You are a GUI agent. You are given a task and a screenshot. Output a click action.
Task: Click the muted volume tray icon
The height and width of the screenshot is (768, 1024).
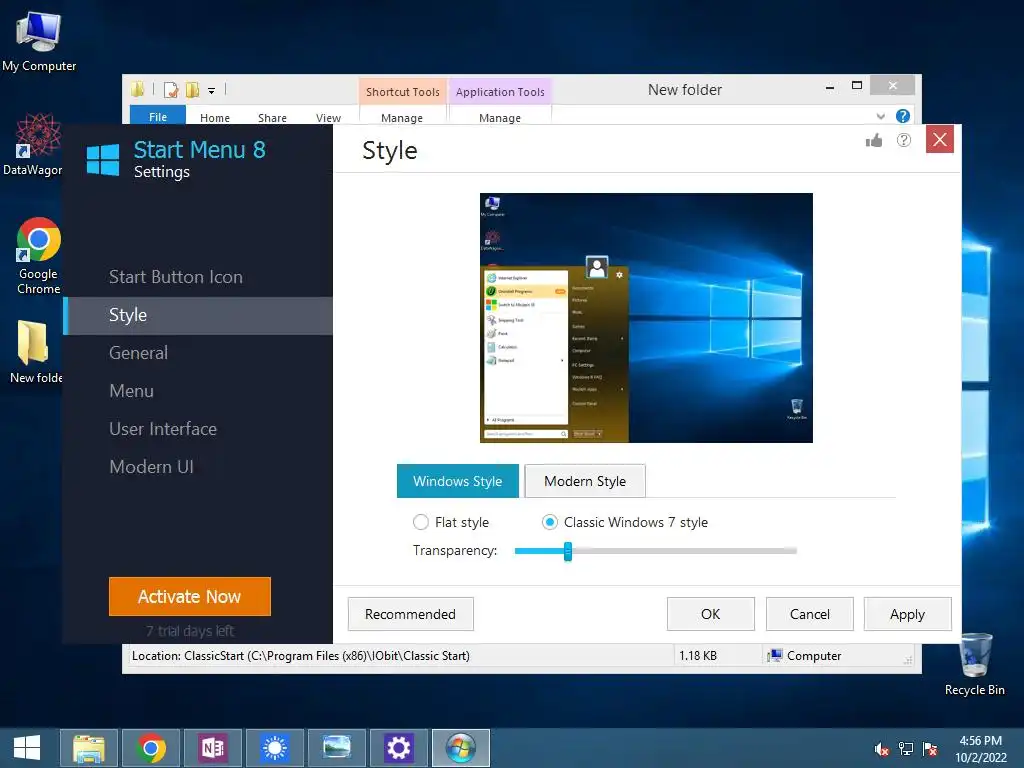pyautogui.click(x=882, y=749)
